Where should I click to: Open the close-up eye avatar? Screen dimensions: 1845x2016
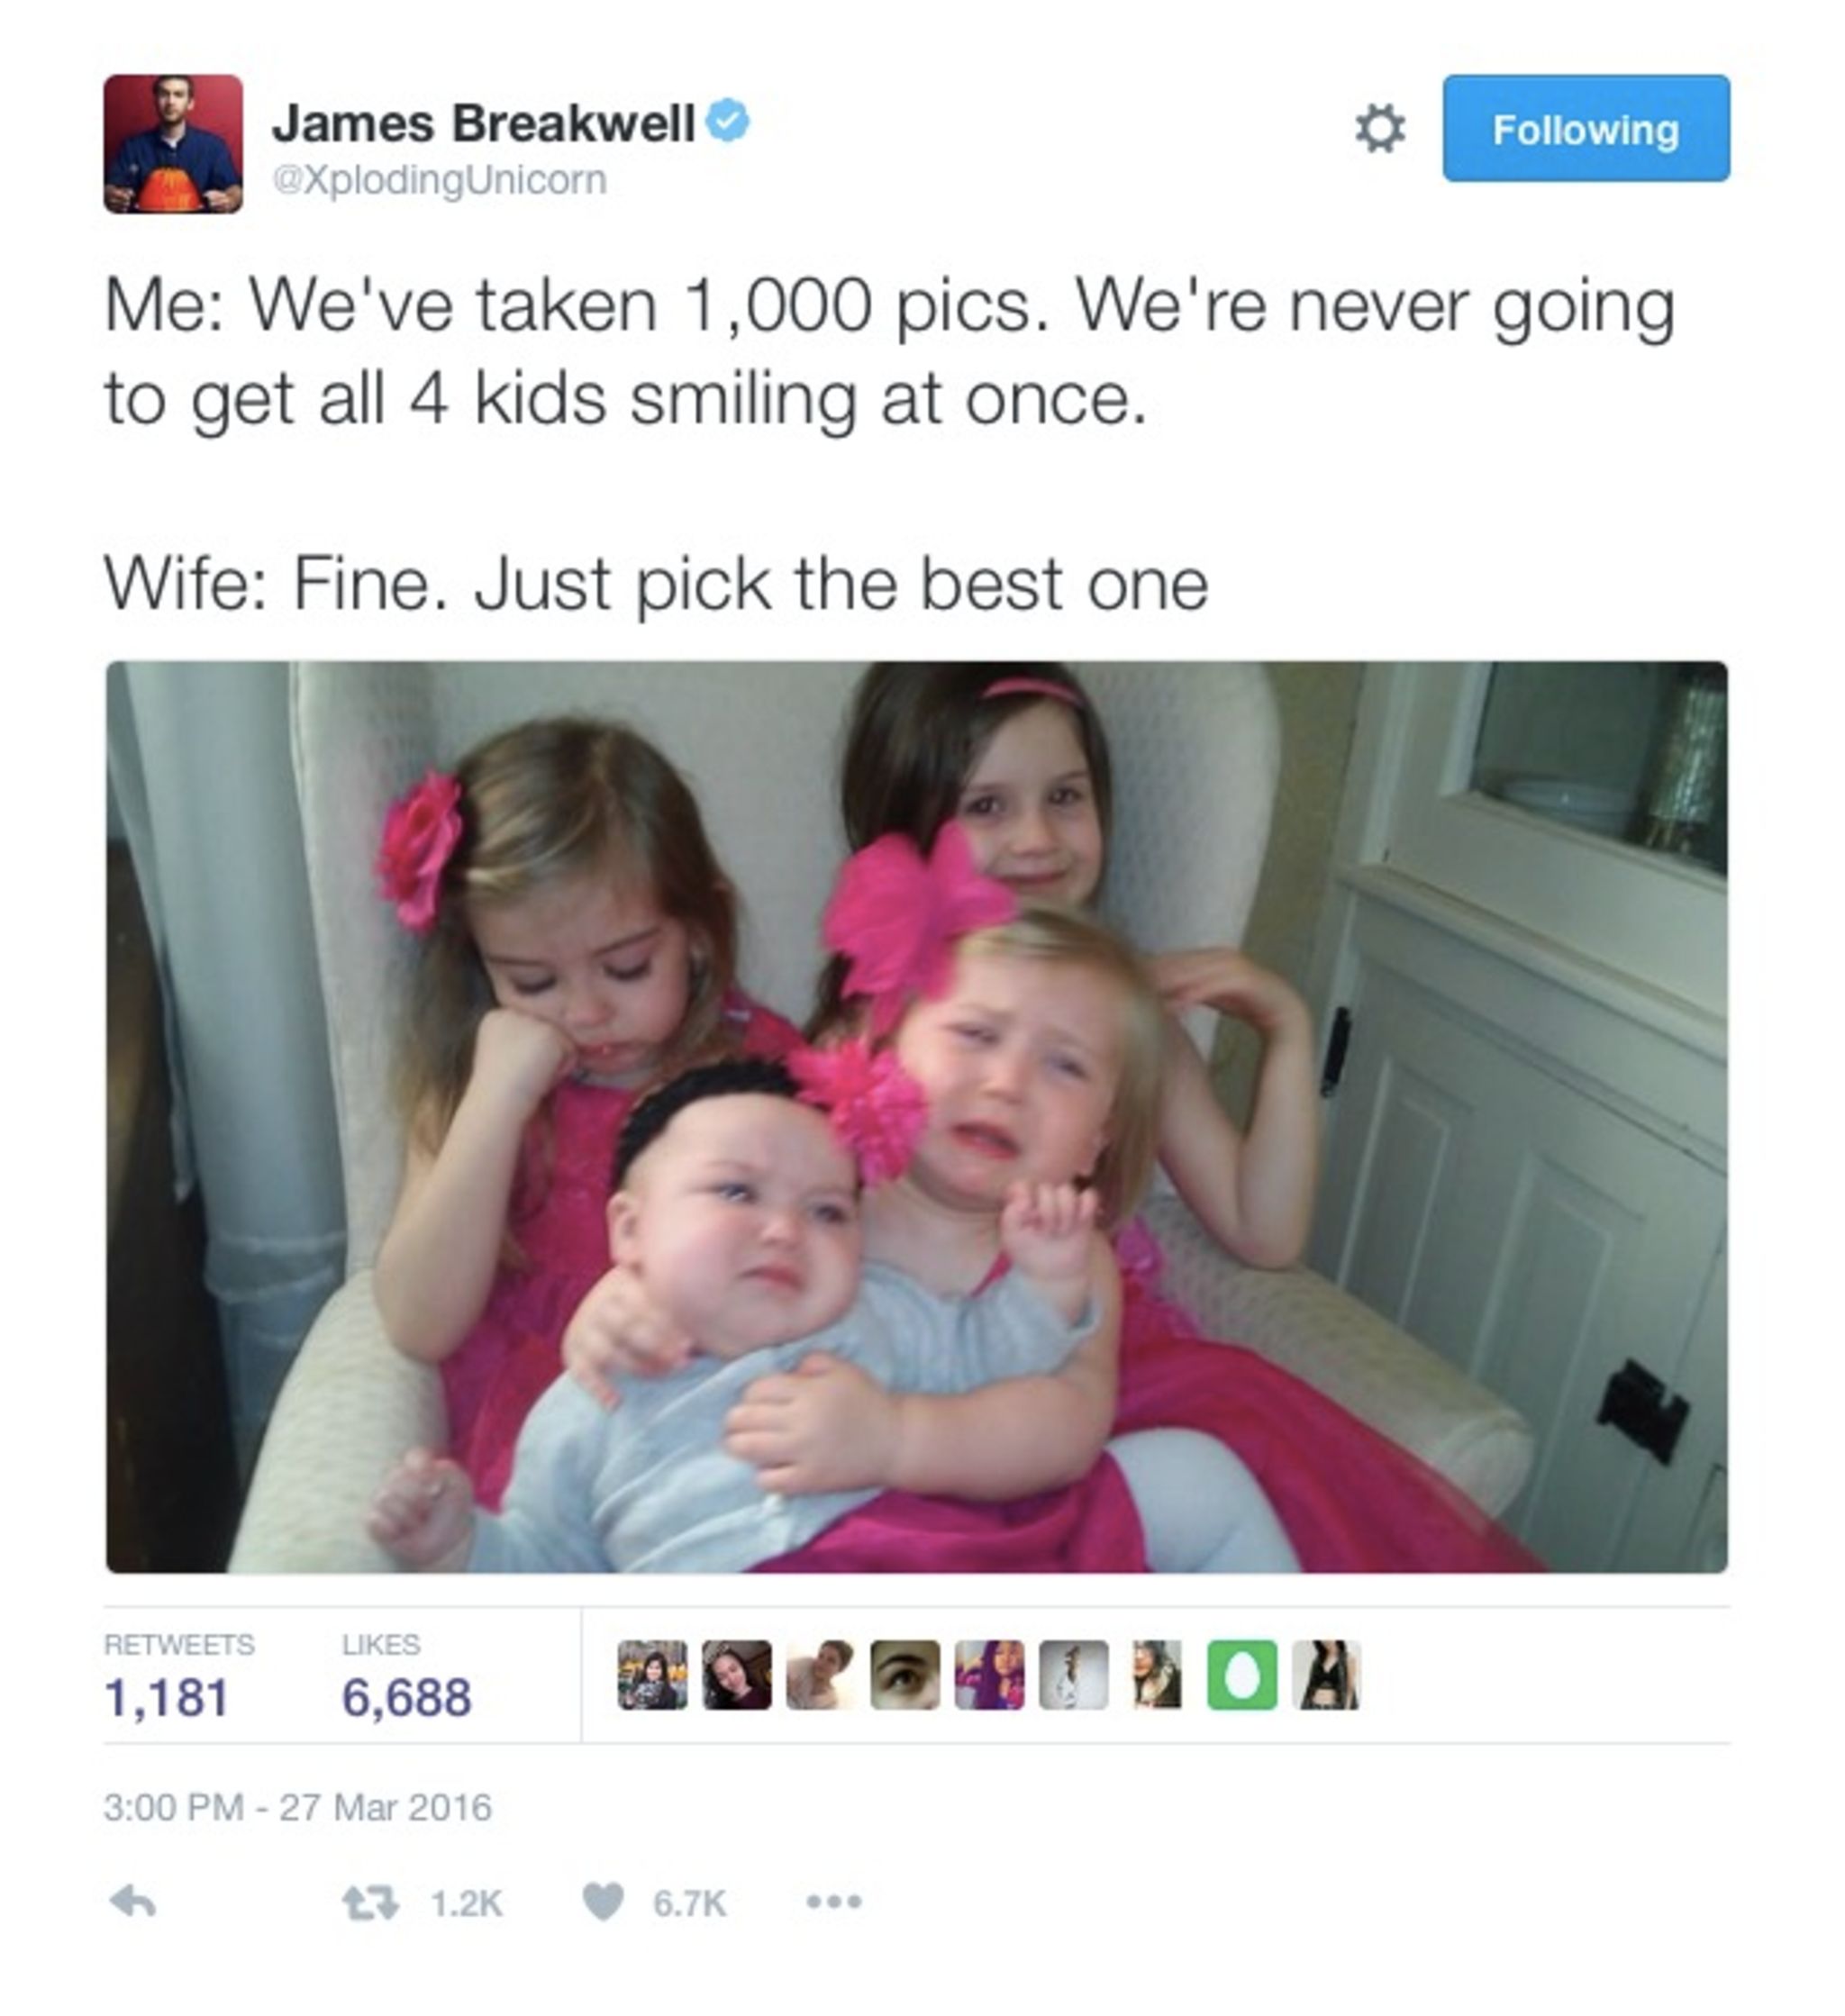coord(905,1675)
